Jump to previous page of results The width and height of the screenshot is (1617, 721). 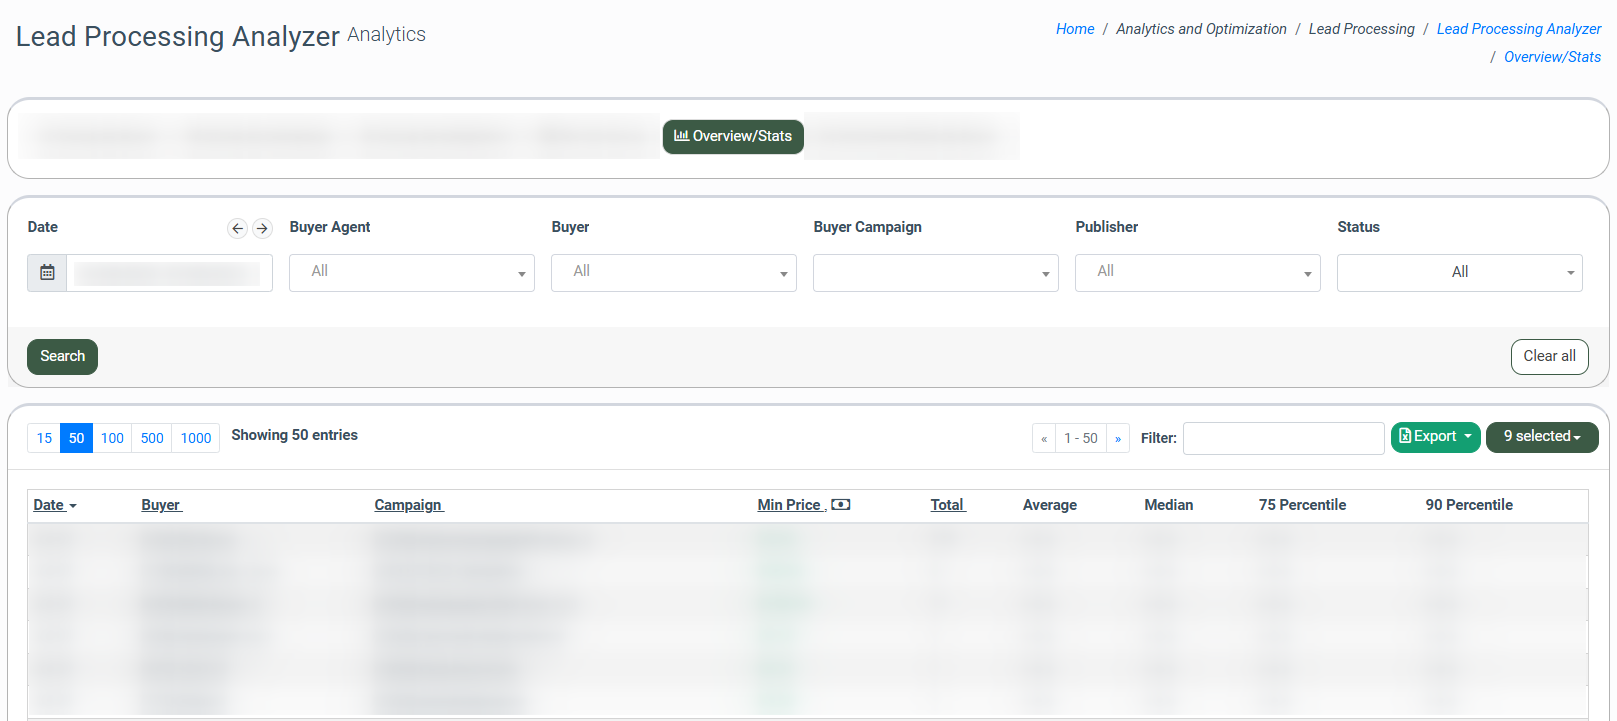1044,439
